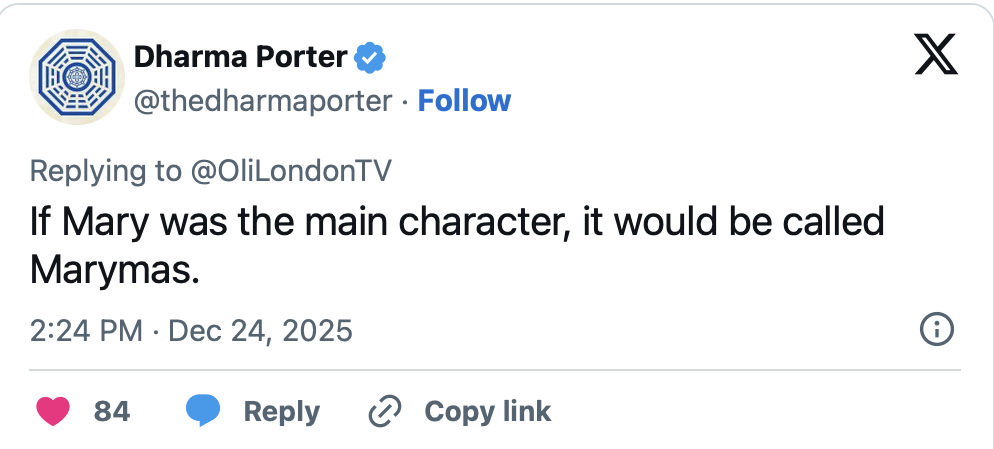The height and width of the screenshot is (449, 994).
Task: Open the Dharma Porter profile avatar
Action: (x=77, y=79)
